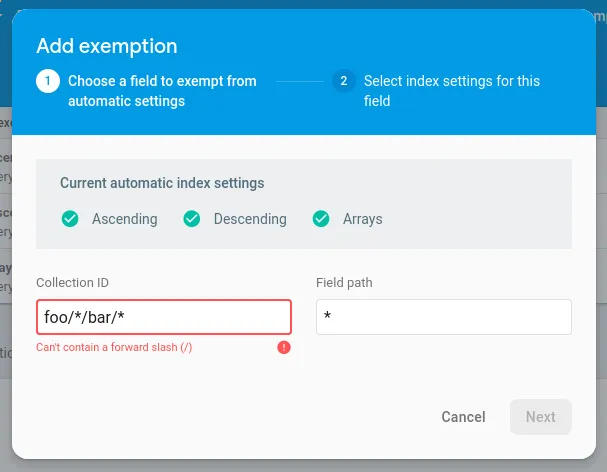Click the Descending label text
This screenshot has height=472, width=607.
(250, 219)
